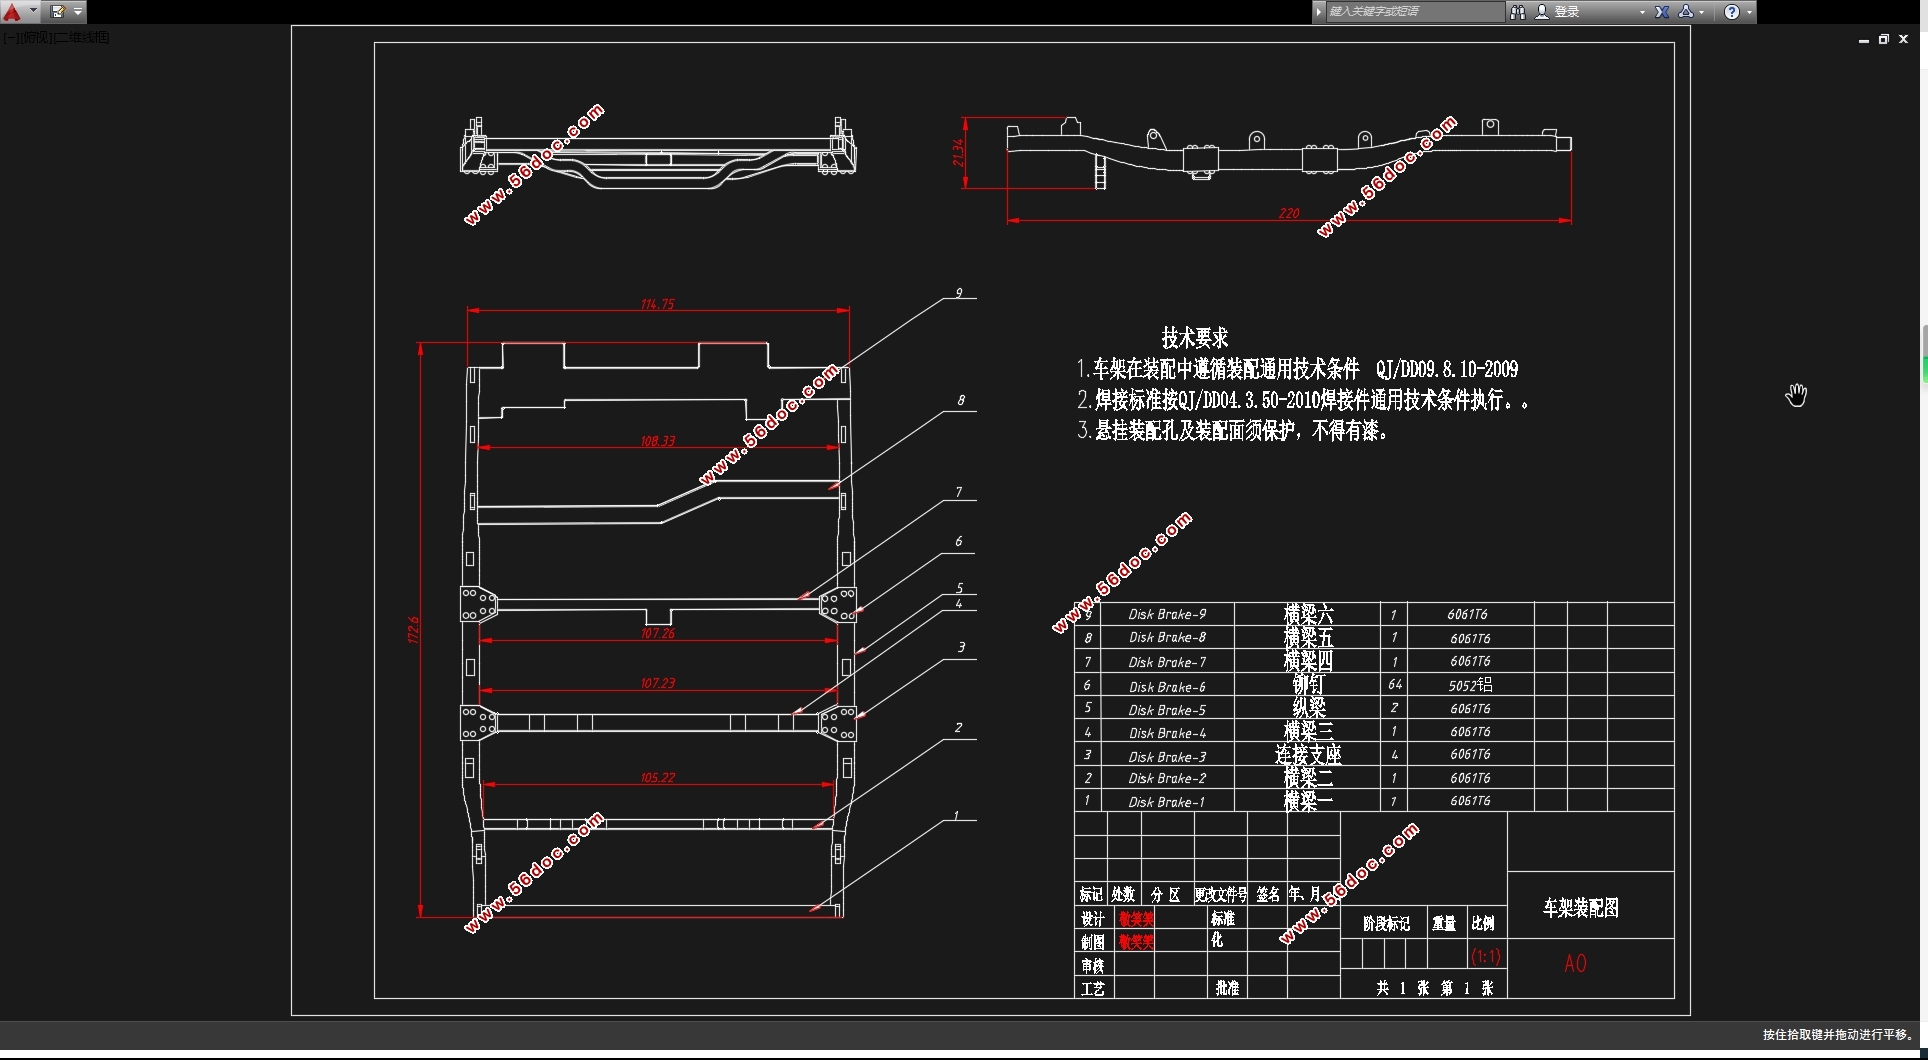Image resolution: width=1928 pixels, height=1060 pixels.
Task: Select the 技术要求 heading text
Action: coord(1194,338)
